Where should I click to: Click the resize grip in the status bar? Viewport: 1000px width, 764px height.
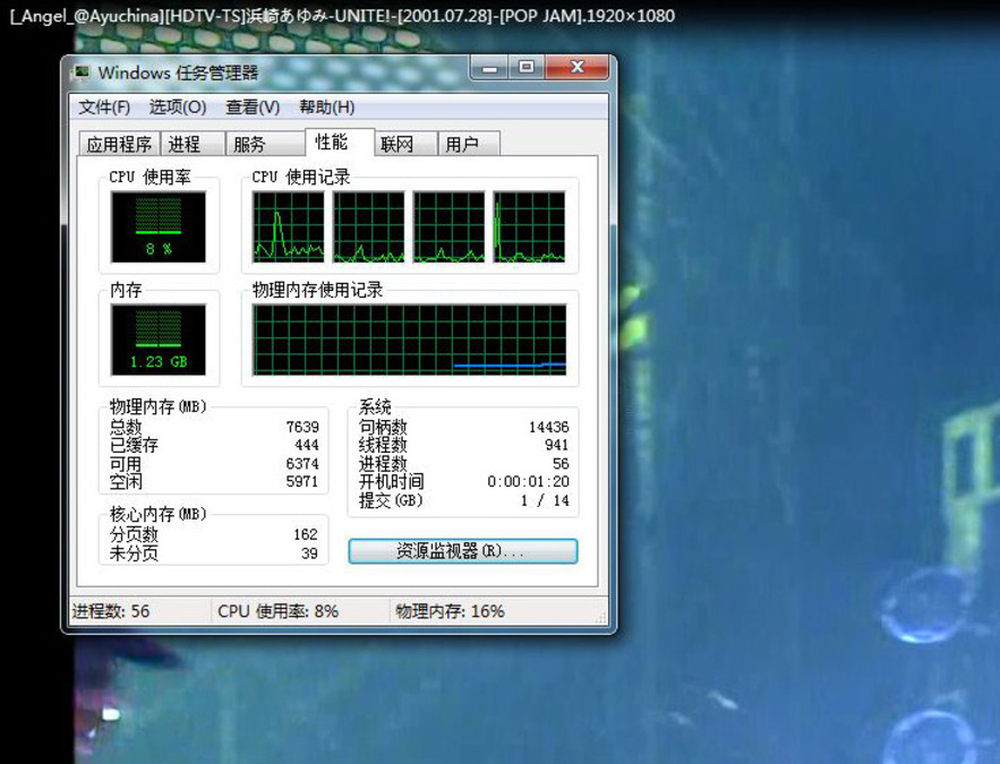[x=600, y=617]
